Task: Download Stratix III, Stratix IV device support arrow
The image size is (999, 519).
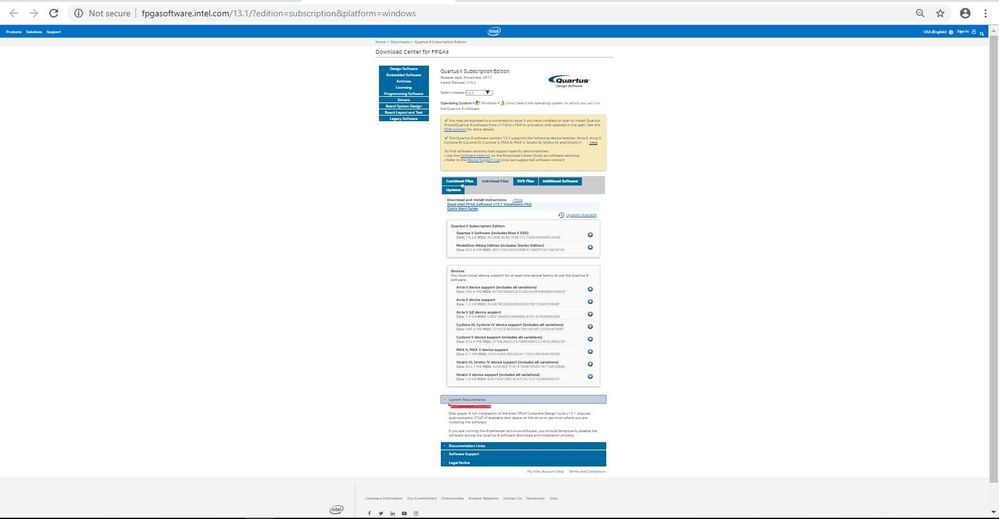Action: tap(590, 364)
